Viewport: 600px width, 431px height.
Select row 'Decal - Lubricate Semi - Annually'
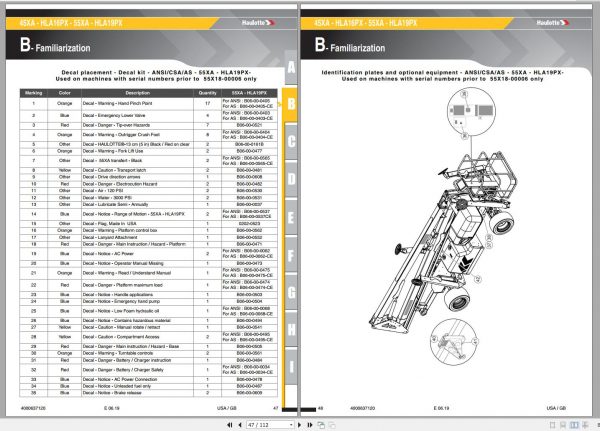tap(148, 204)
